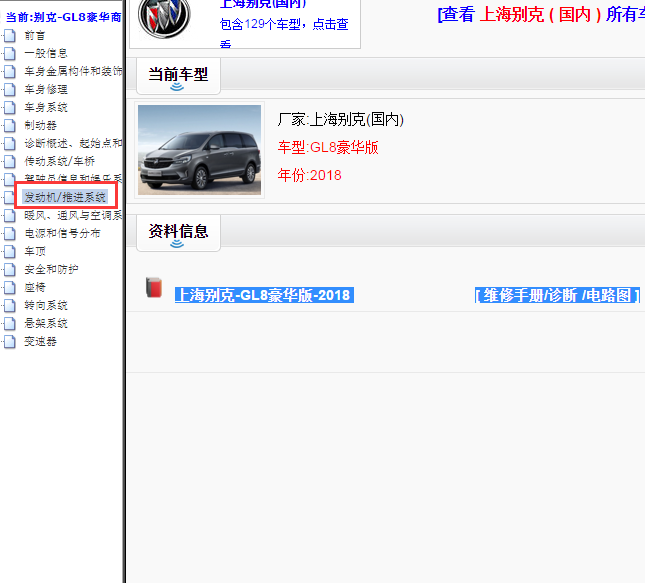
Task: Click the page icon beside 车身金属构件和装饰
Action: 10,72
